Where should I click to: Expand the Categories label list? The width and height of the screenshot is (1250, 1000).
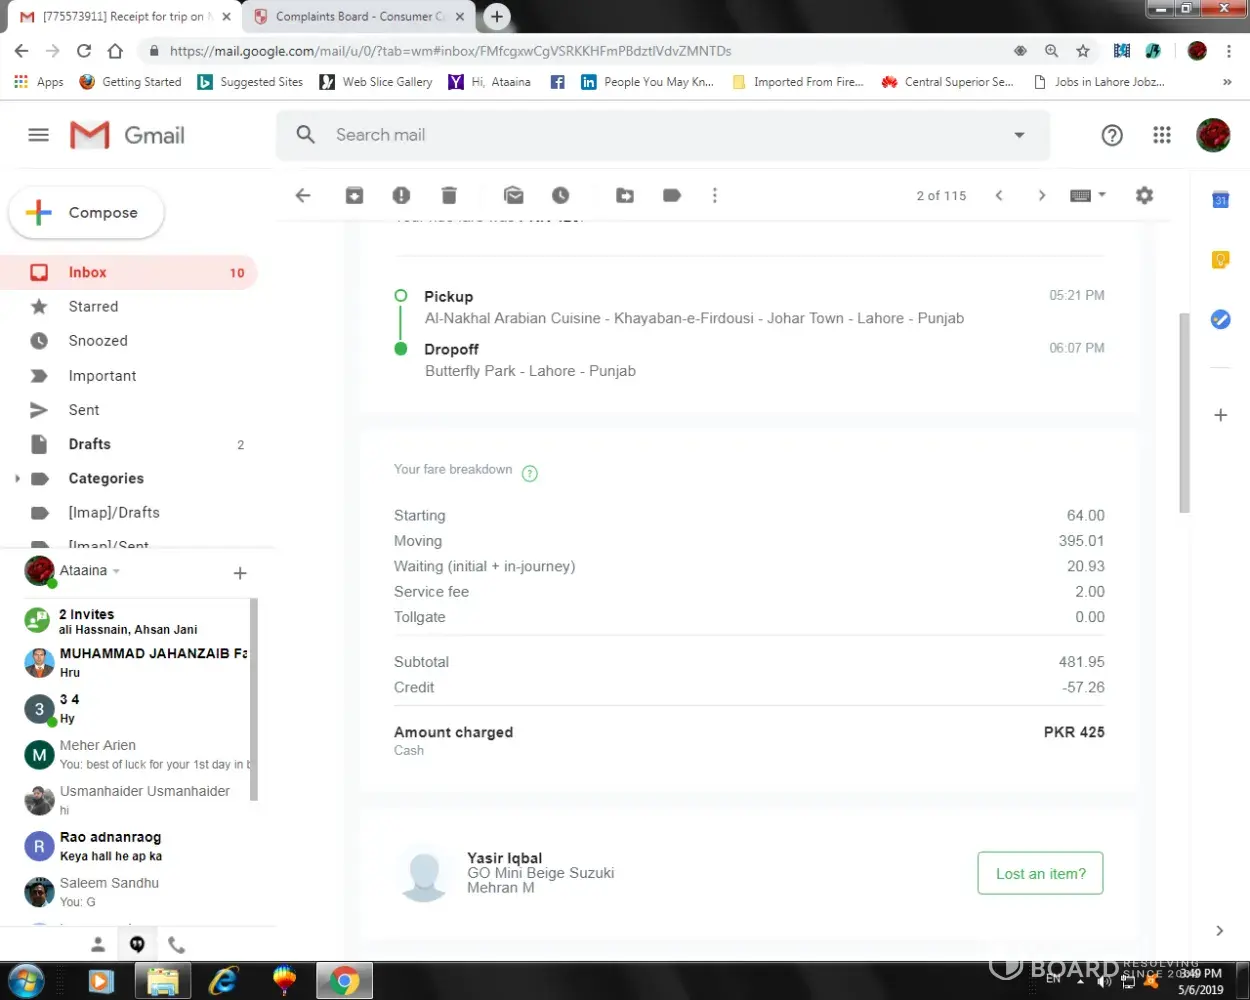(17, 479)
